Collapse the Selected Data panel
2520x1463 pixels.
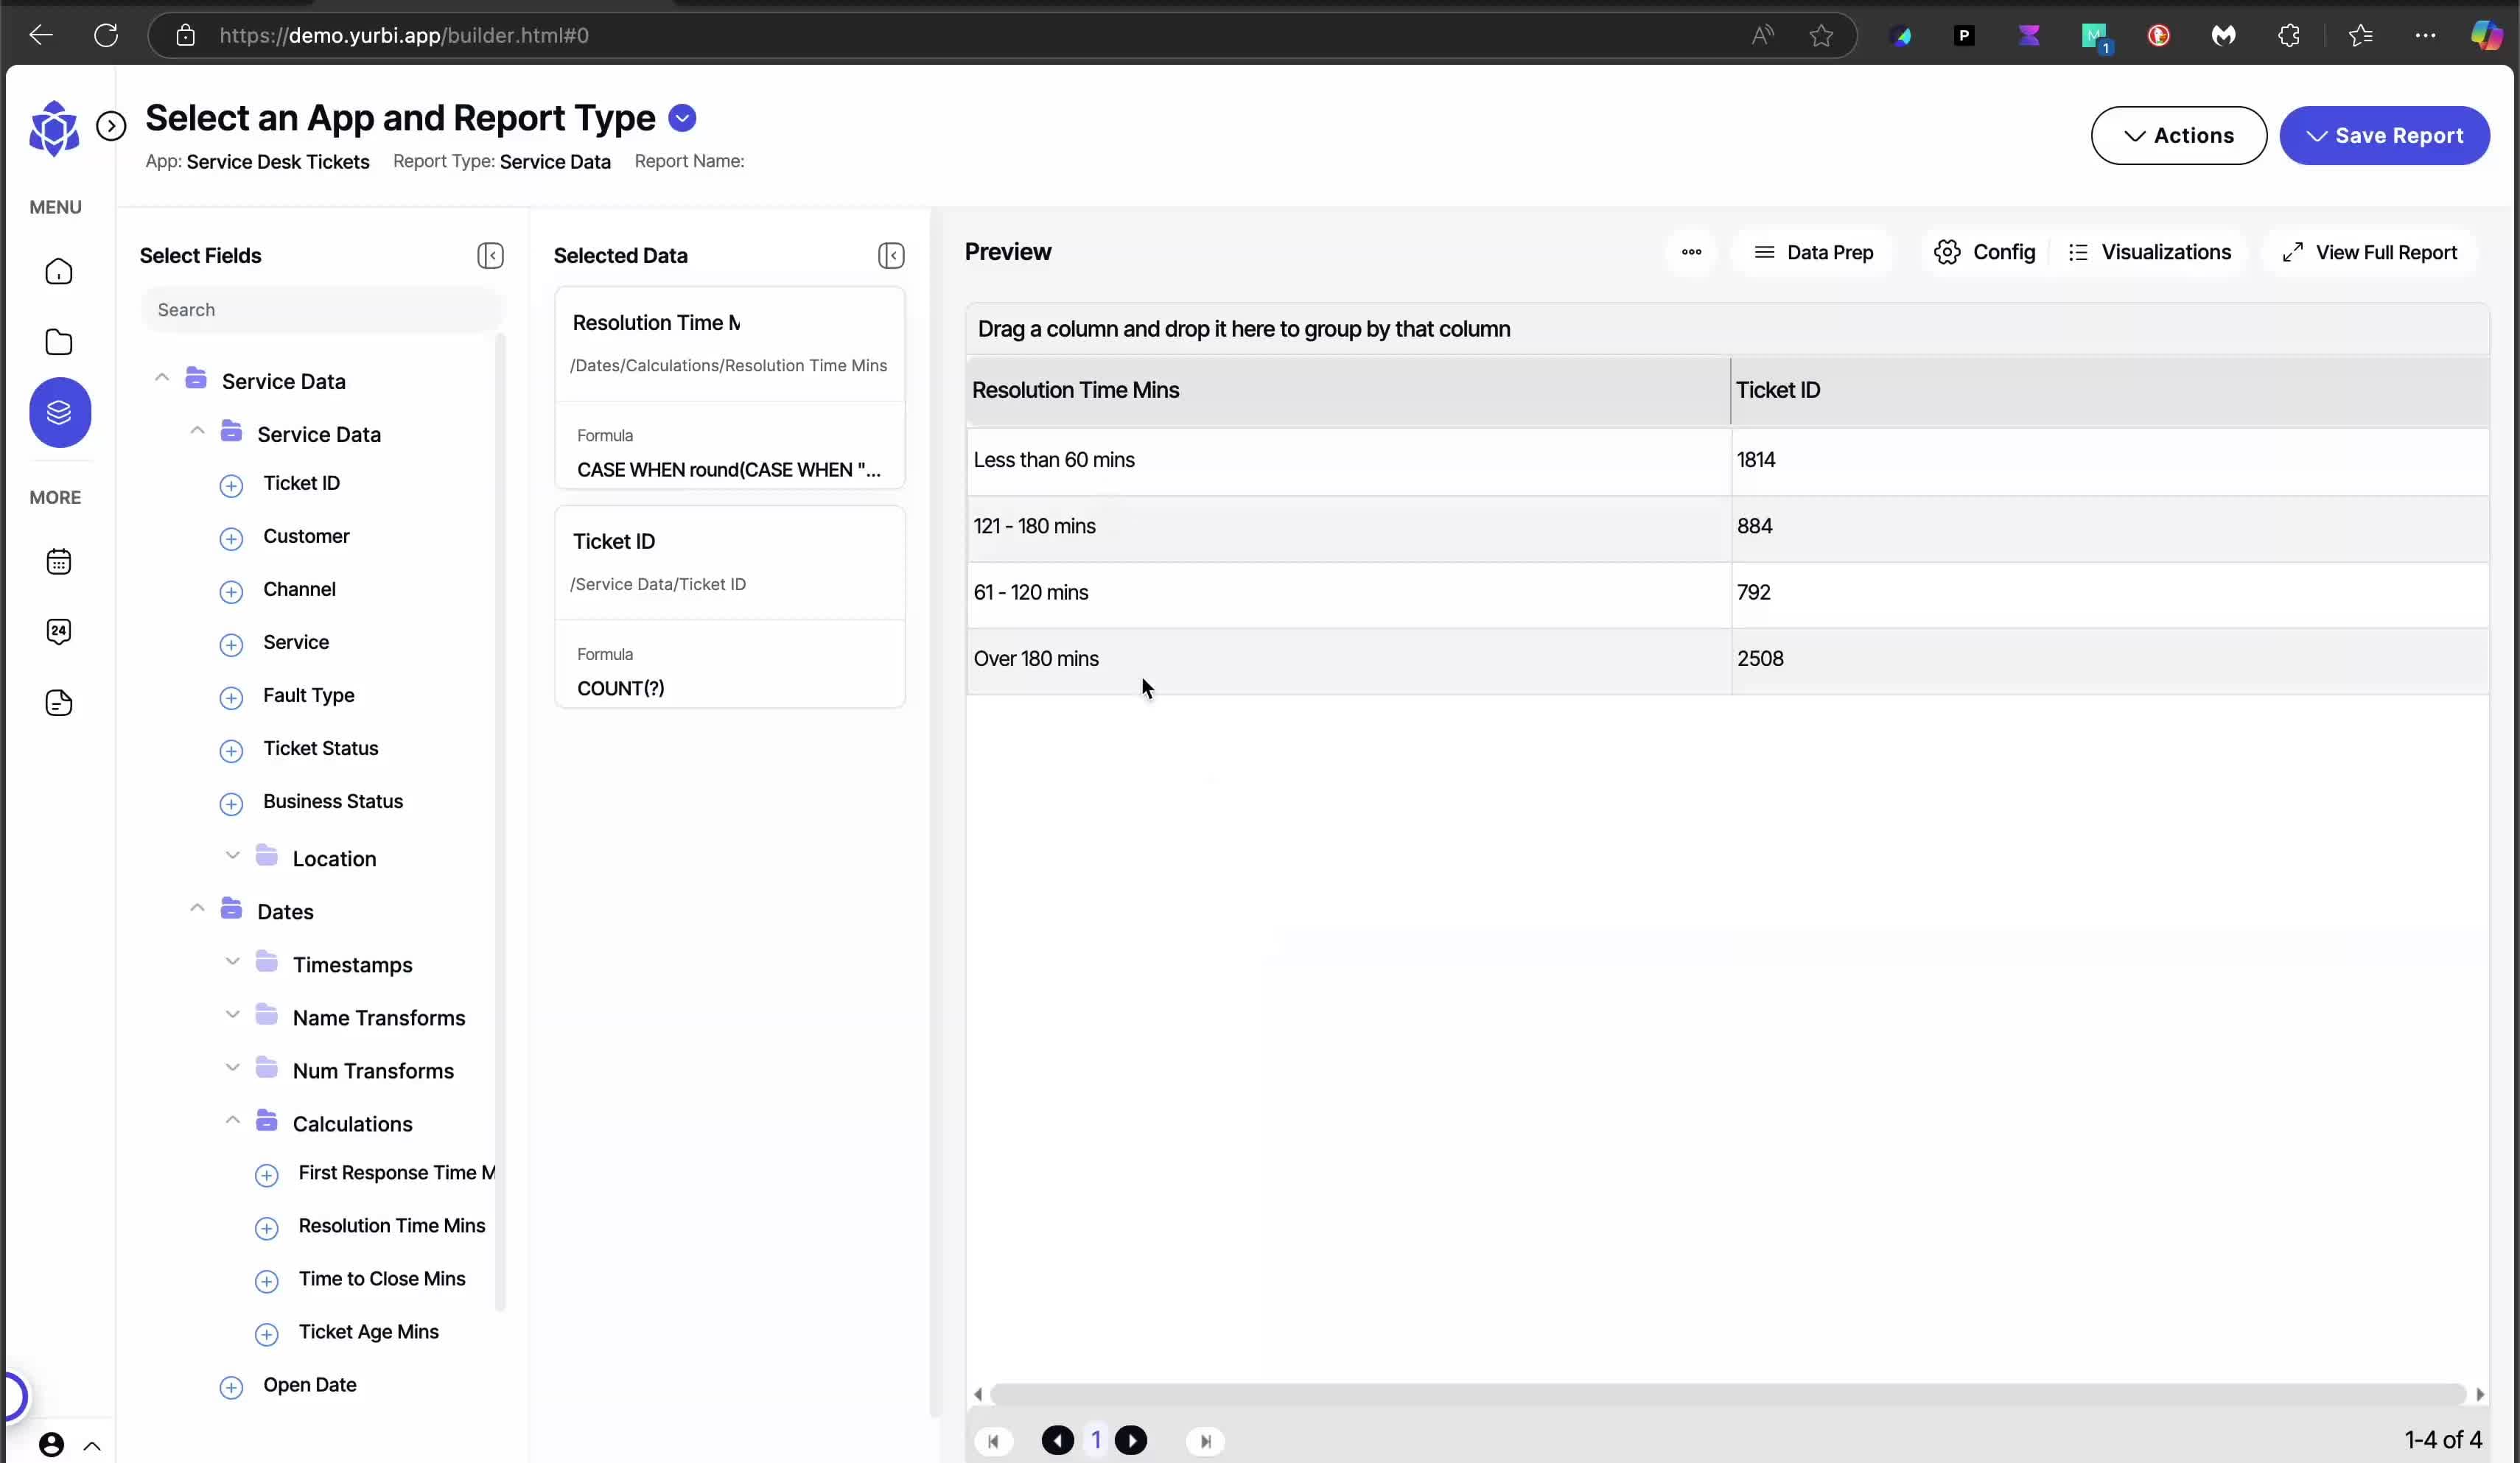coord(891,256)
